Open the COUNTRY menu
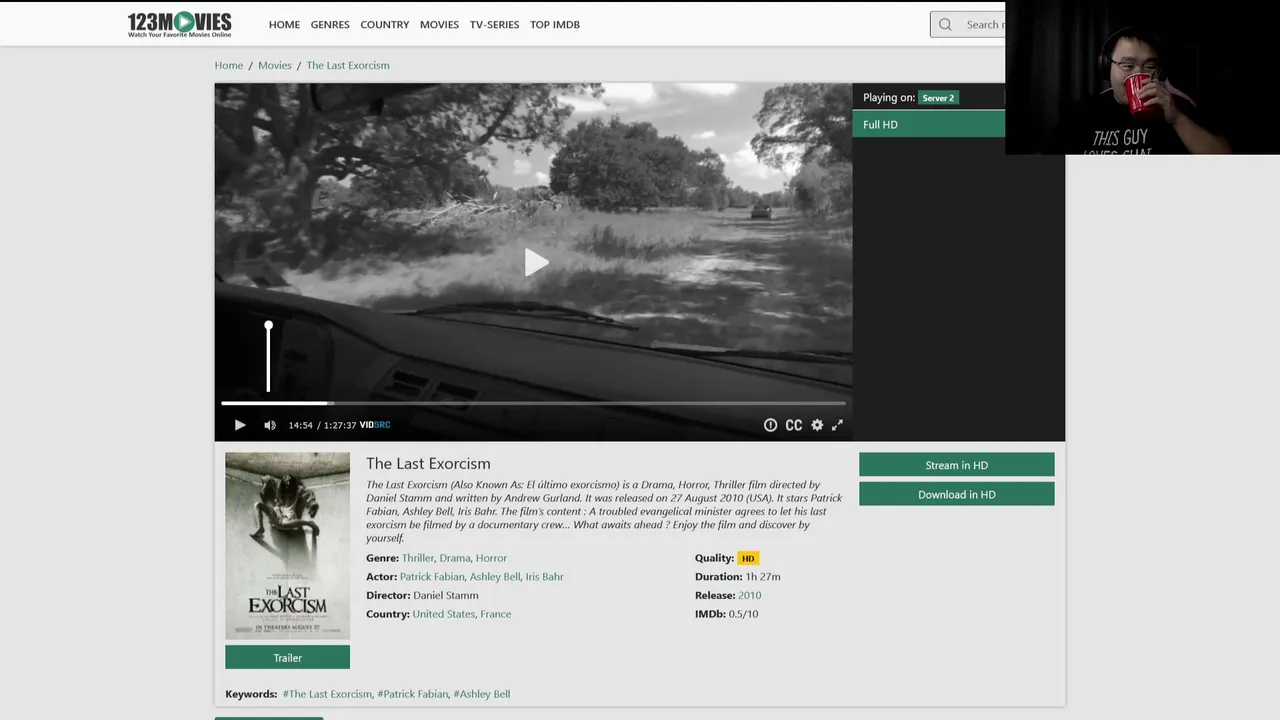Screen dimensions: 1280x720 [385, 25]
